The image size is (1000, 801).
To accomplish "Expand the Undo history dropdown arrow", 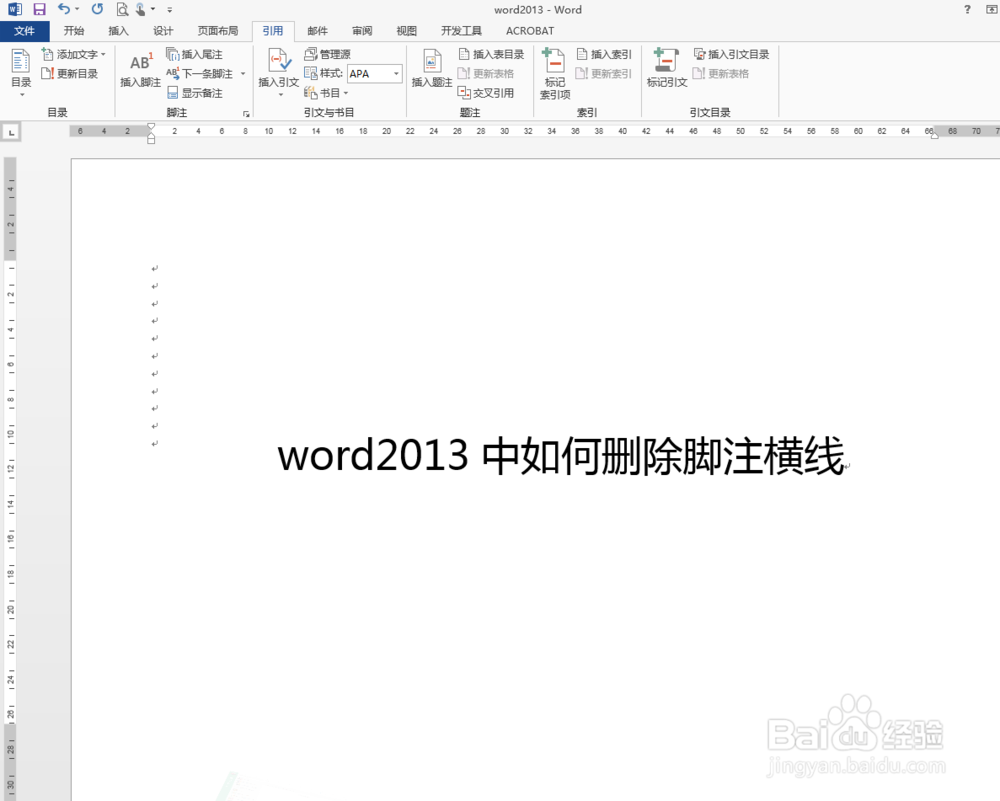I will (x=77, y=9).
